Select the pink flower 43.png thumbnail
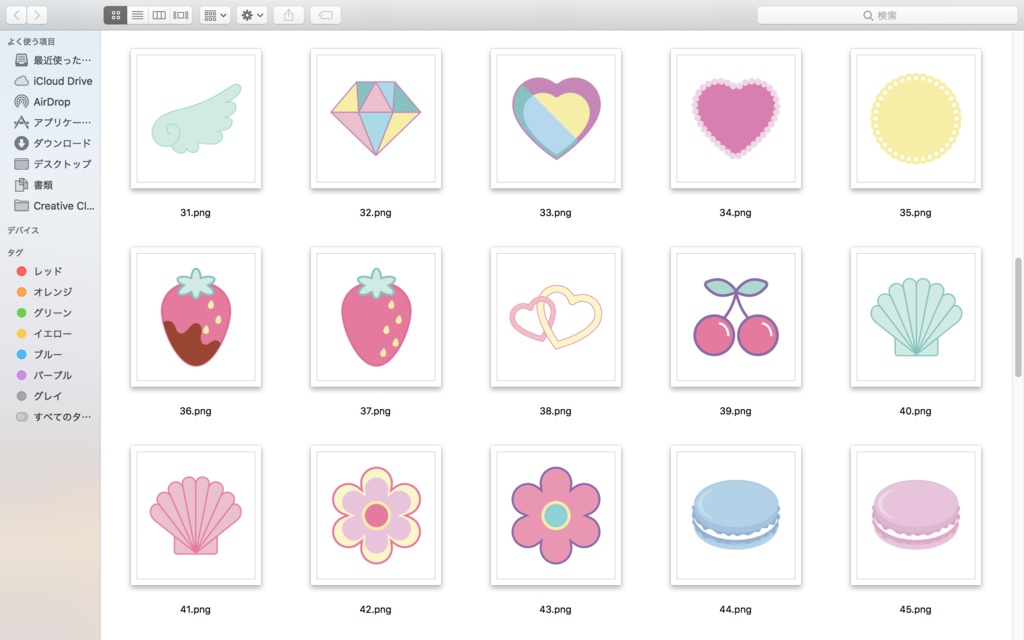Viewport: 1024px width, 640px height. (556, 516)
